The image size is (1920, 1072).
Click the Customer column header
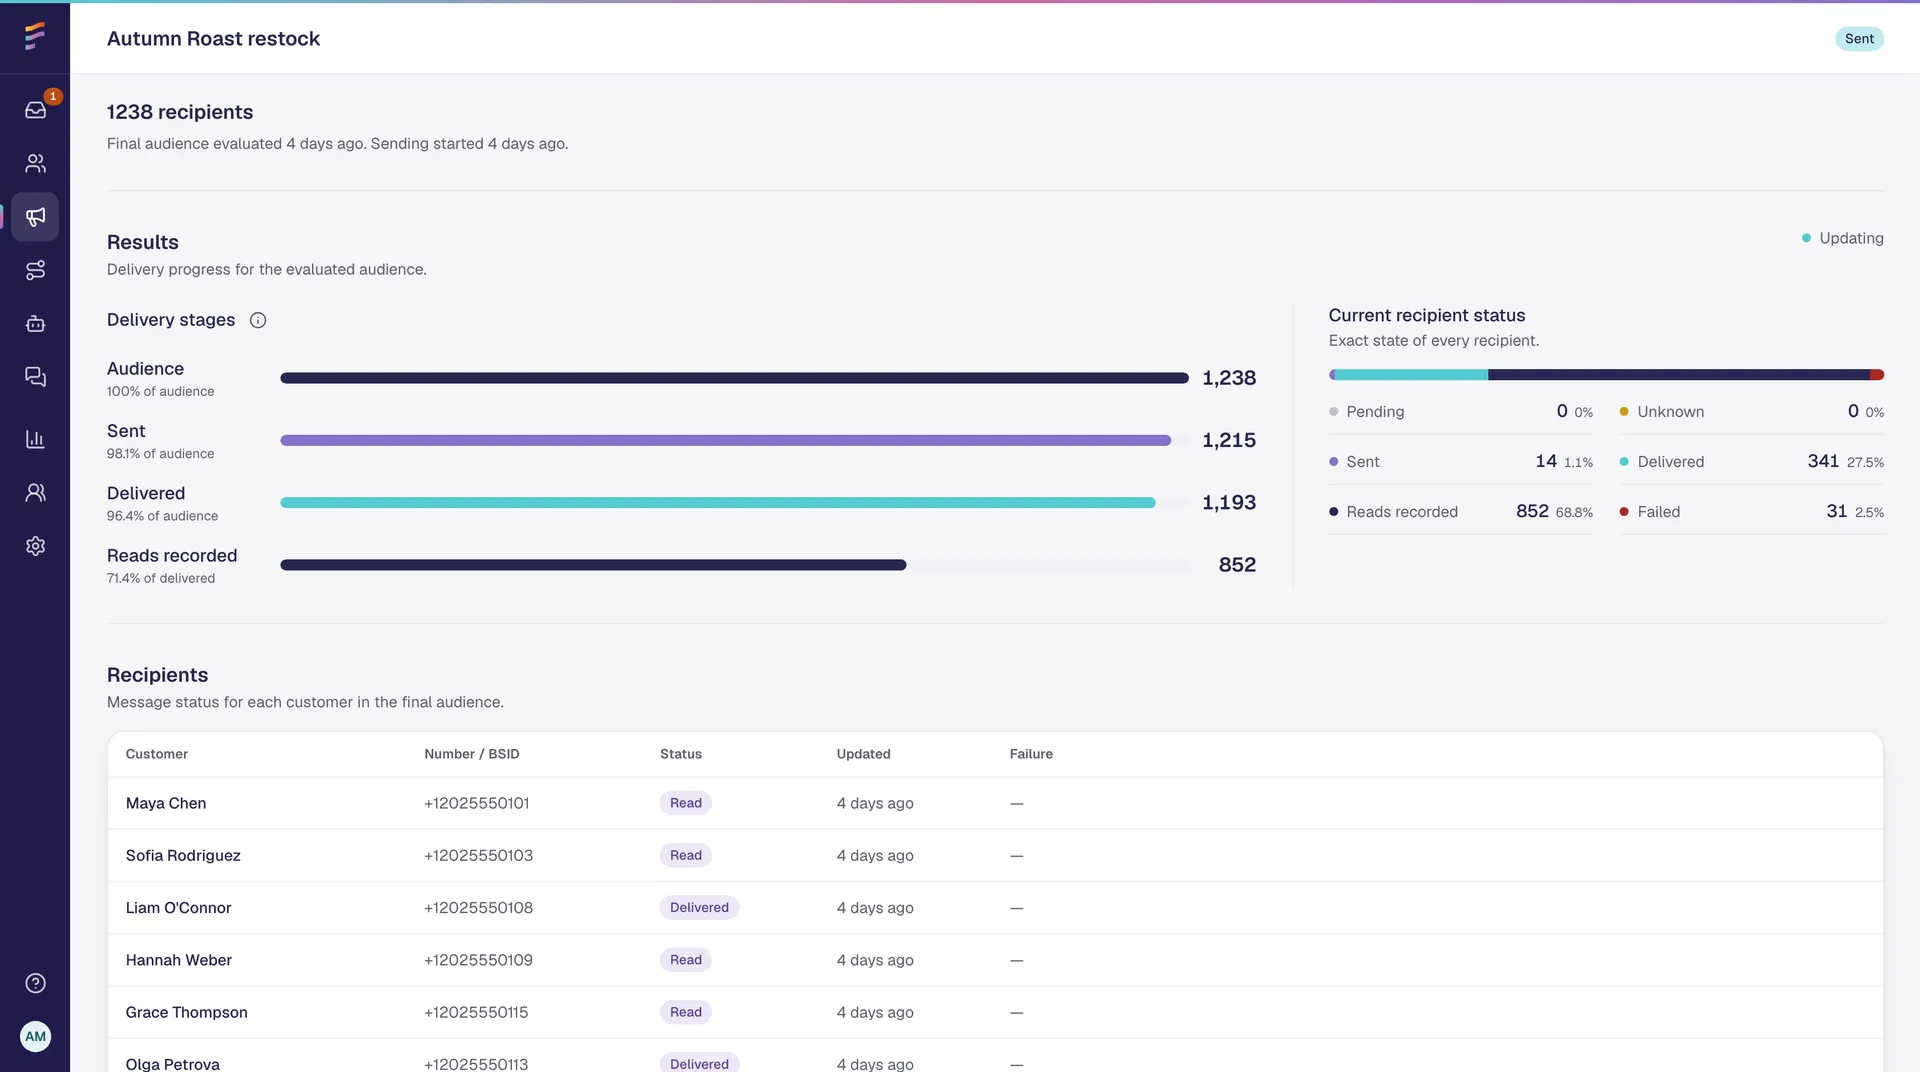[x=157, y=754]
